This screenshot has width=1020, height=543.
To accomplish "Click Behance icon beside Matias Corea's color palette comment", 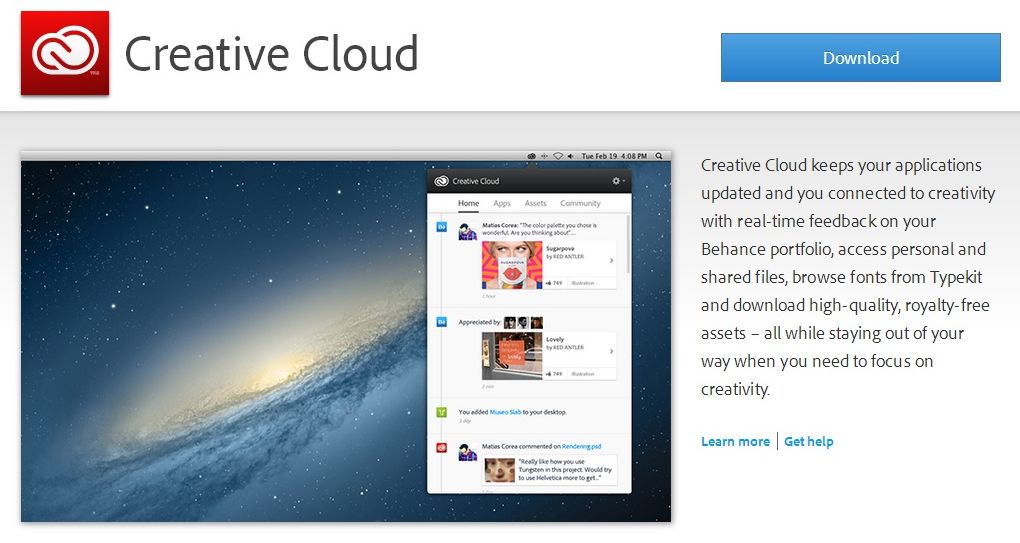I will pos(442,227).
